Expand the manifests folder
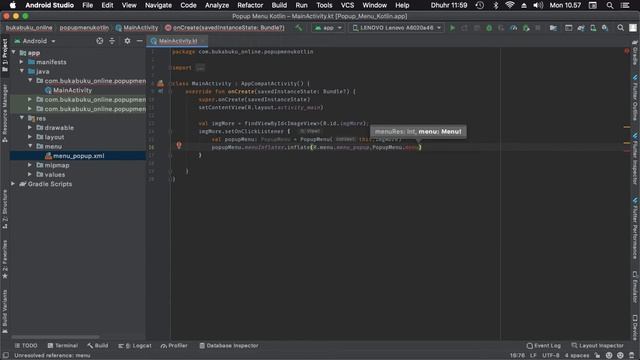Image resolution: width=640 pixels, height=360 pixels. [22, 62]
